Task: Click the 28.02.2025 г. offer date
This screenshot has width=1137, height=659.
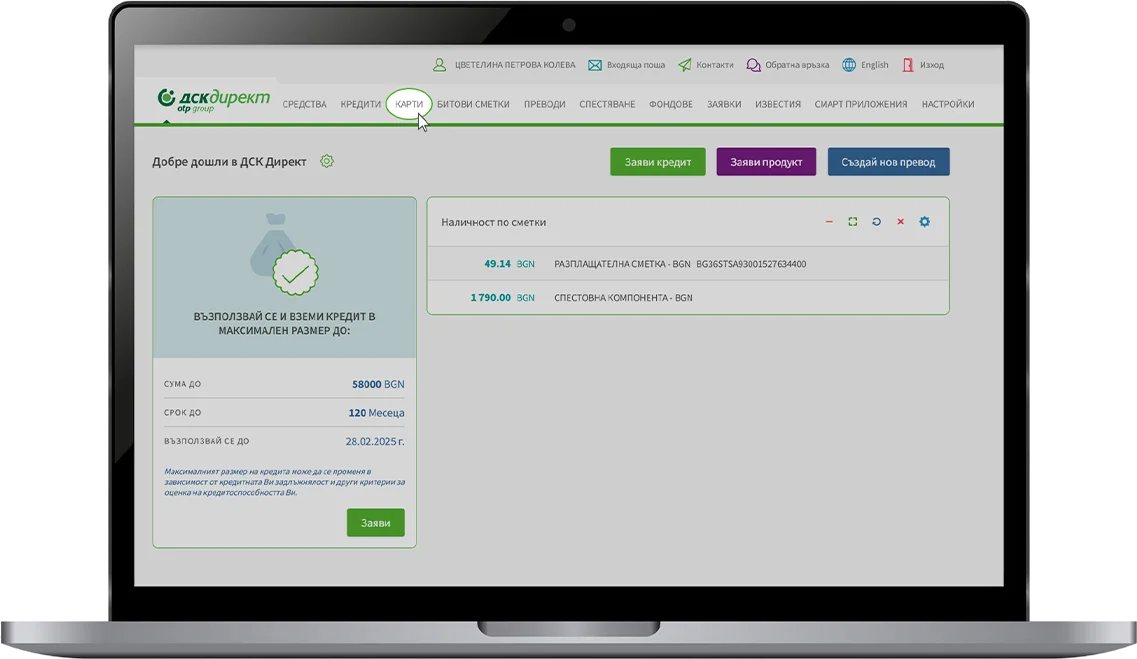Action: point(375,441)
